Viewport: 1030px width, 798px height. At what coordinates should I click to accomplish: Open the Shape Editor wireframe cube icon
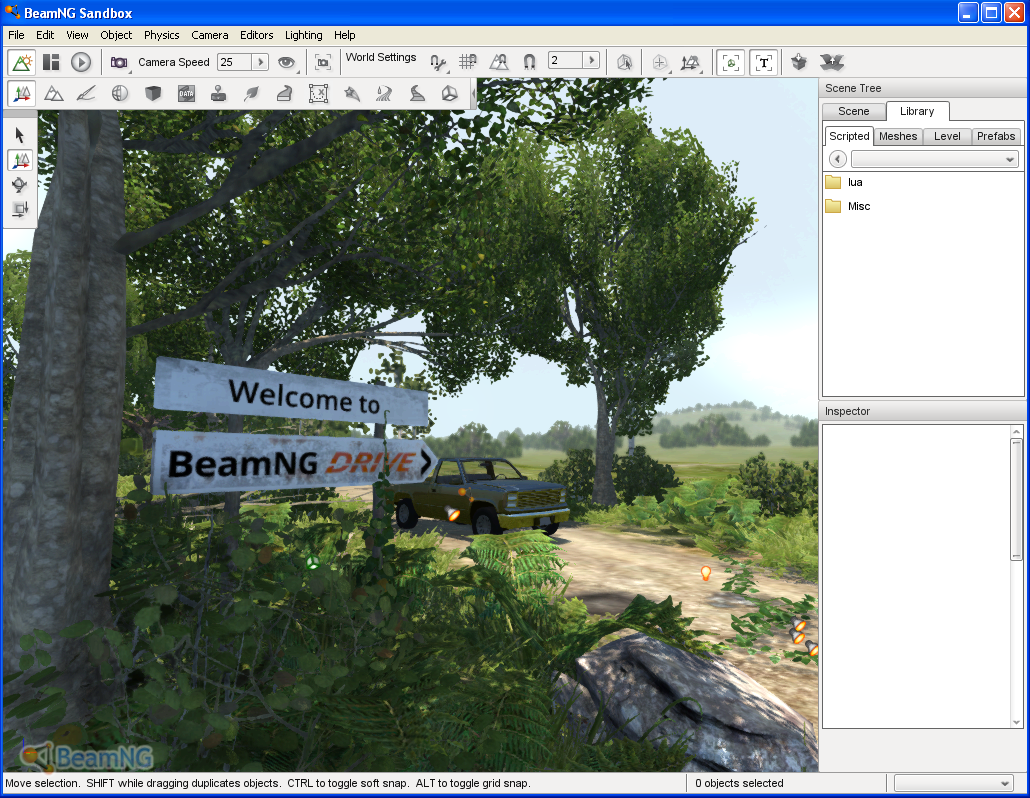[x=449, y=94]
